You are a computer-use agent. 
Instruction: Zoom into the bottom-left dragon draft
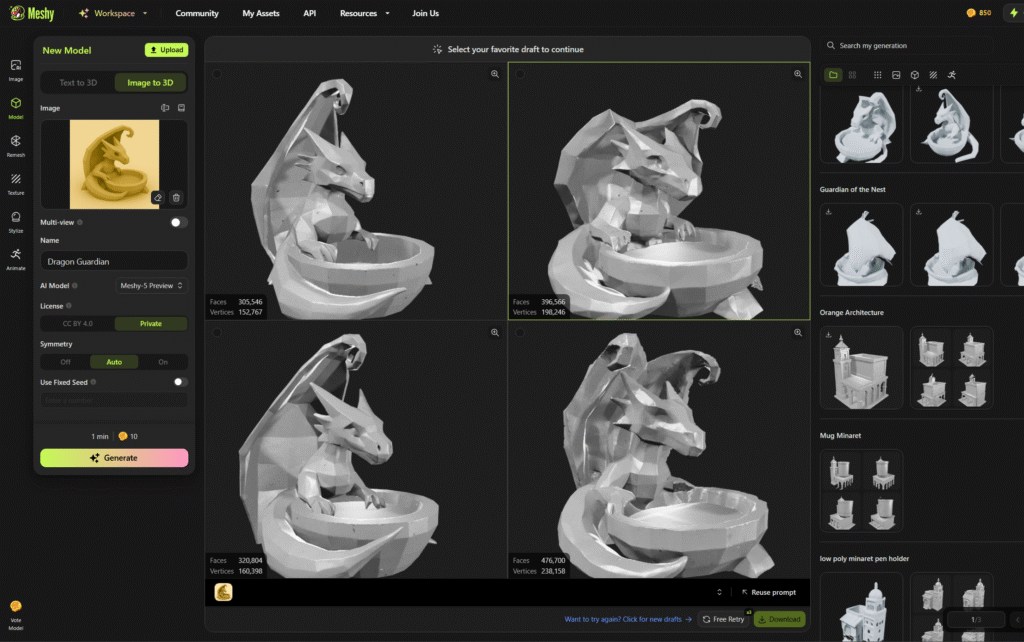[494, 332]
